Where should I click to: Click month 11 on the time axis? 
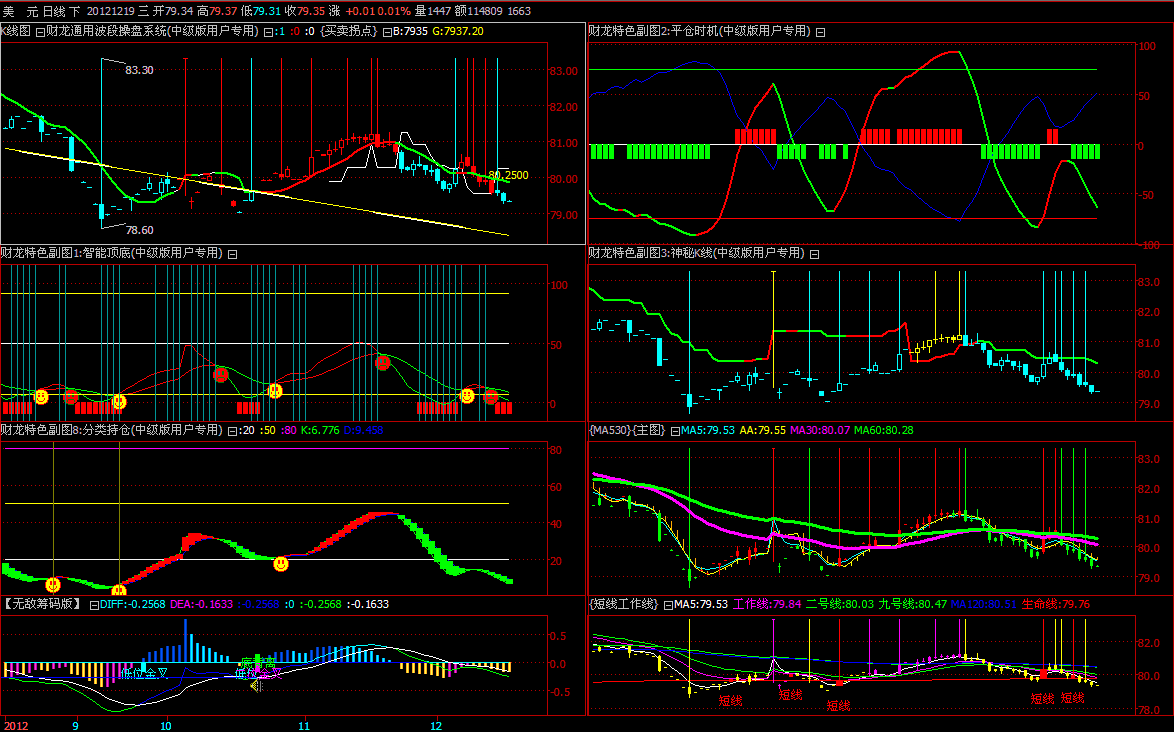pyautogui.click(x=305, y=724)
